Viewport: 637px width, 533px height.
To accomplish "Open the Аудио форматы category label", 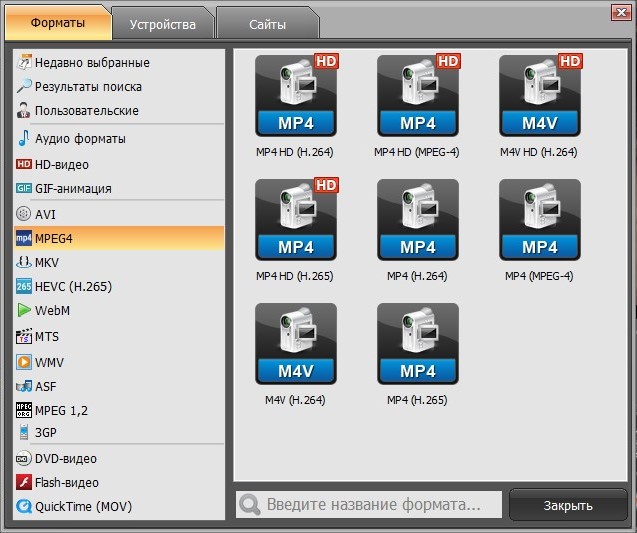I will [x=80, y=139].
